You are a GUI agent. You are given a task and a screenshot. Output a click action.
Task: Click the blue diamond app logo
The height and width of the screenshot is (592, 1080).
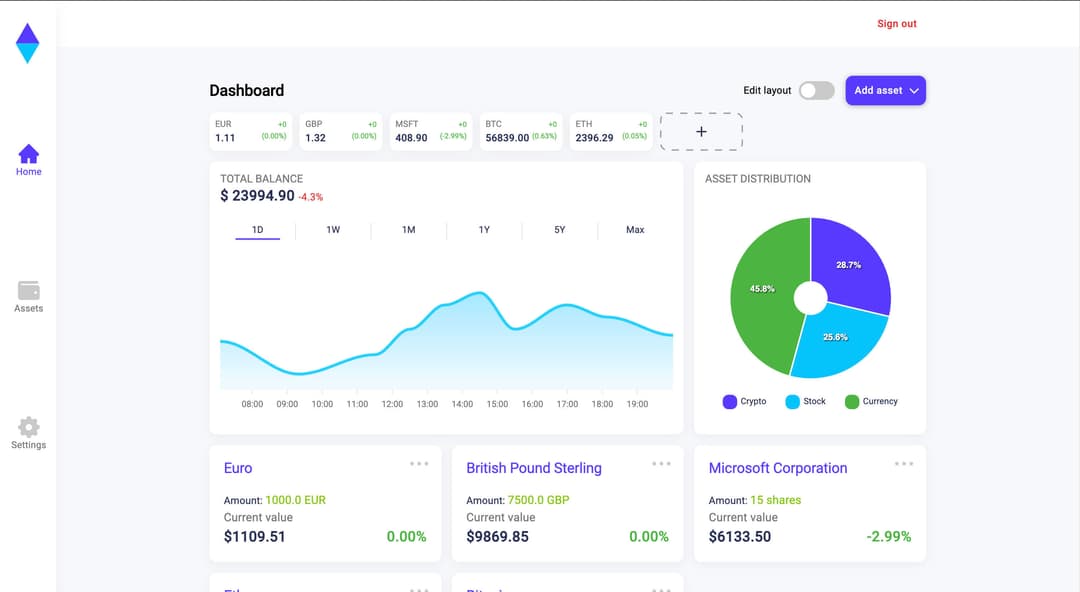tap(28, 43)
